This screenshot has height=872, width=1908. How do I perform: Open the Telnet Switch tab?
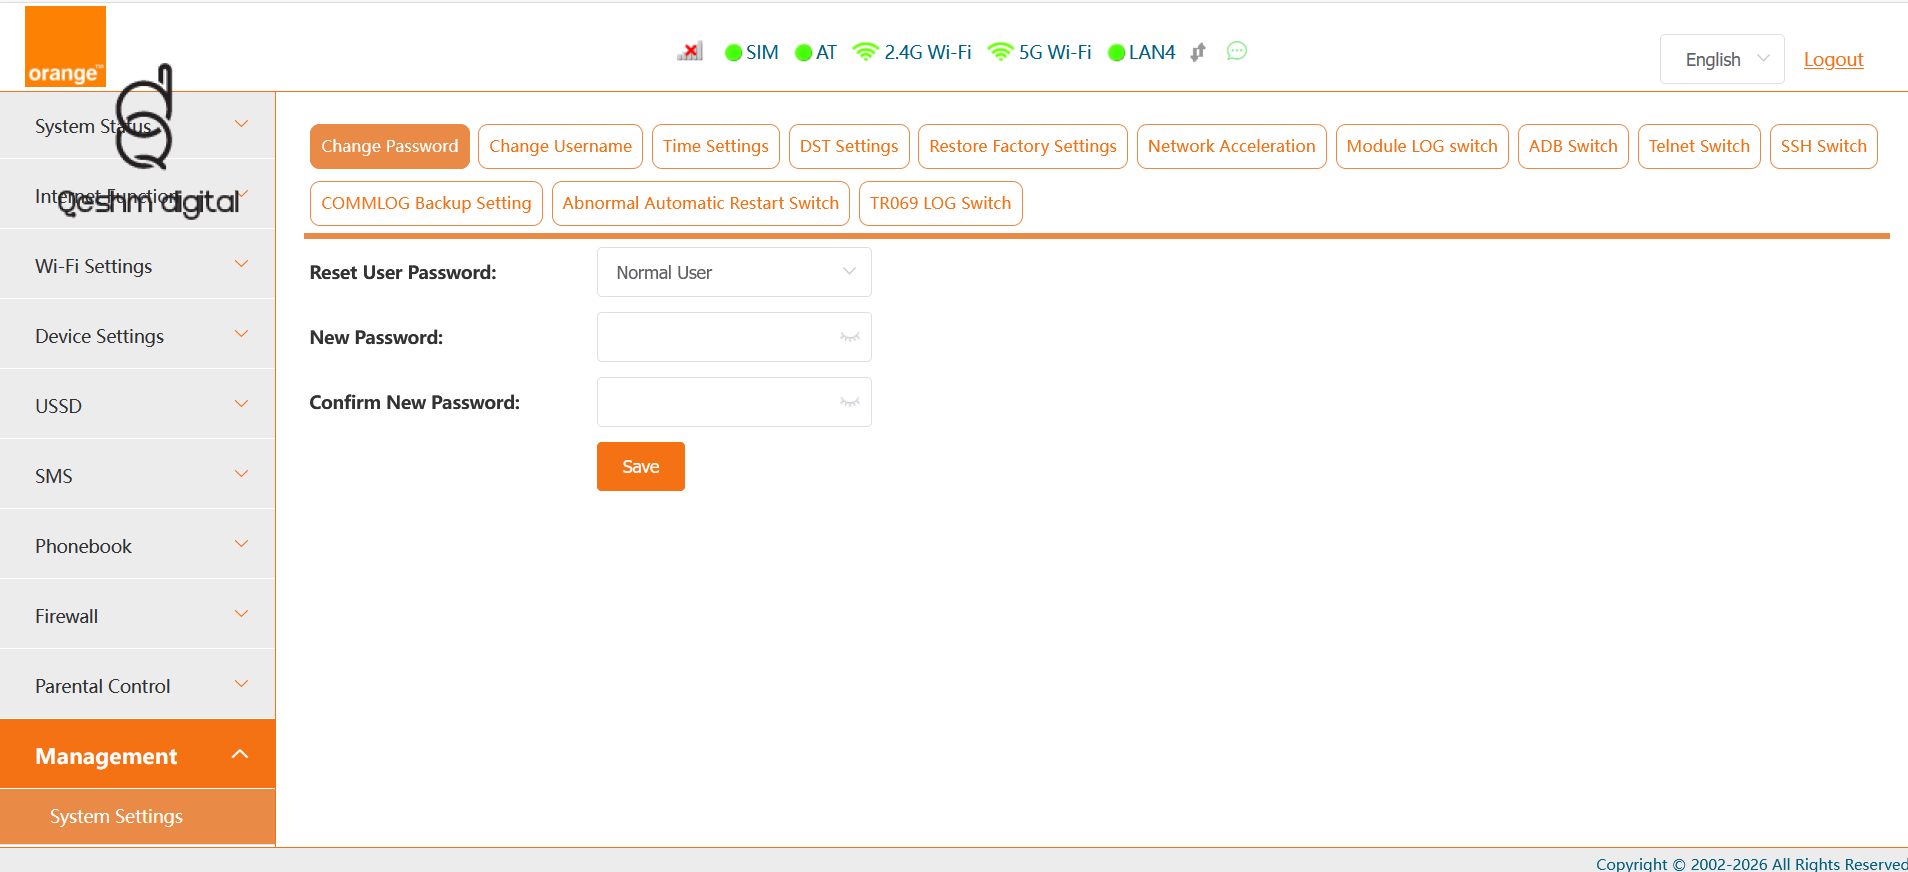(x=1699, y=146)
